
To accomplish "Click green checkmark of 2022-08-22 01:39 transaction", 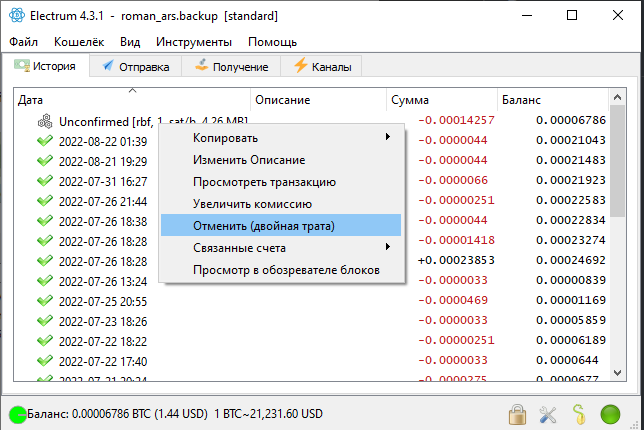I will [x=44, y=141].
